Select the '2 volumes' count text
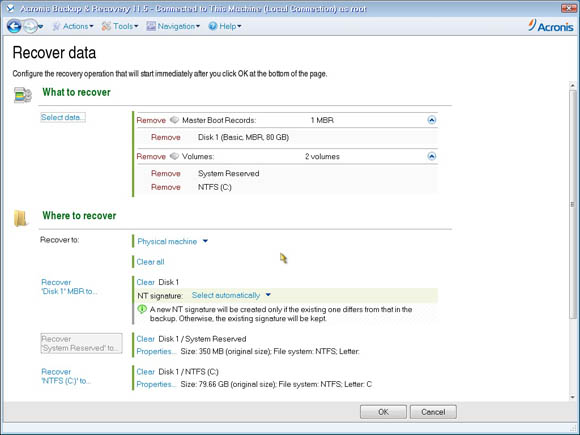Viewport: 580px width, 435px height. pyautogui.click(x=322, y=156)
